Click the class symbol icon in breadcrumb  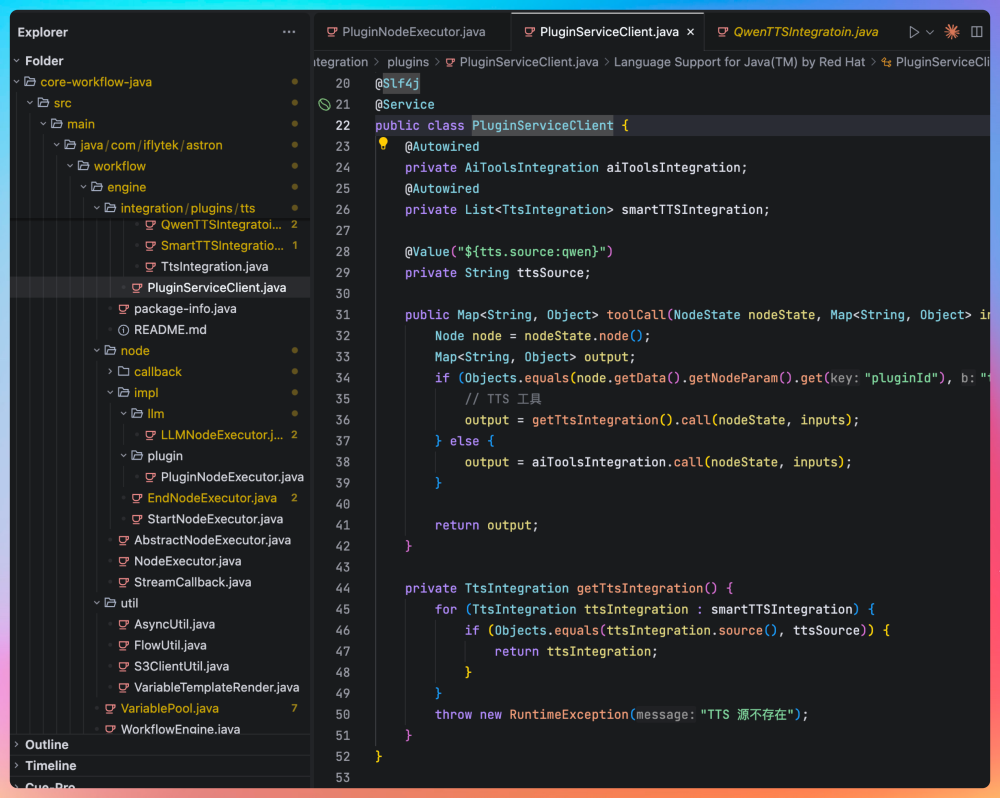pyautogui.click(x=885, y=62)
